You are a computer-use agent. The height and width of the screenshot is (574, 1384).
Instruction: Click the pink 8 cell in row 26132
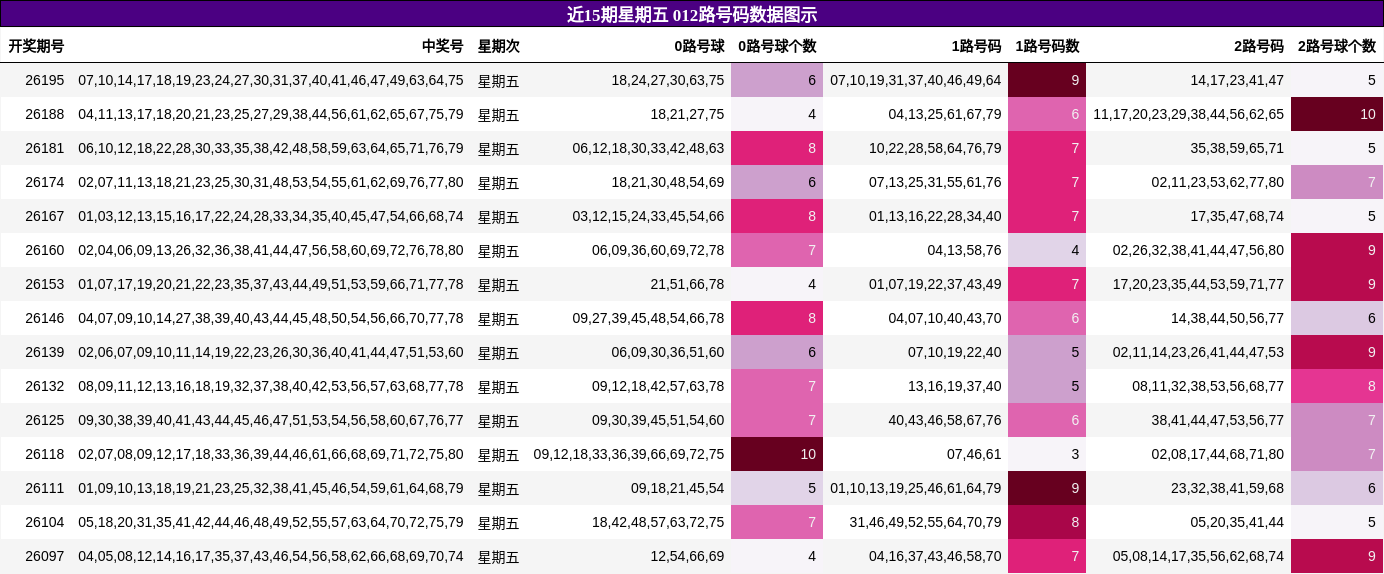coord(1337,386)
